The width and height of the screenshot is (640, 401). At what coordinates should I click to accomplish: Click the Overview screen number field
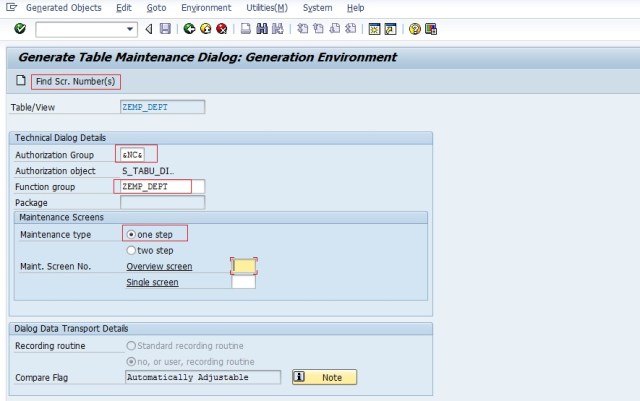coord(244,266)
